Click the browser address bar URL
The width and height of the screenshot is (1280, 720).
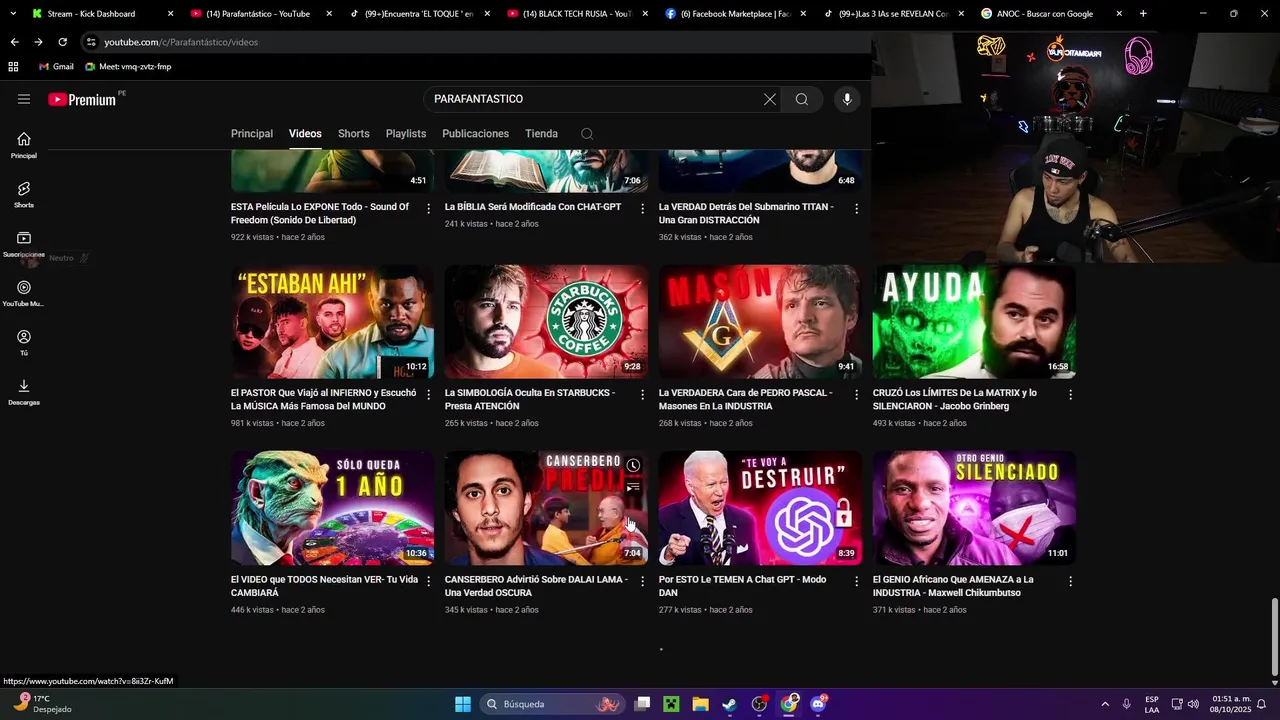pyautogui.click(x=181, y=42)
